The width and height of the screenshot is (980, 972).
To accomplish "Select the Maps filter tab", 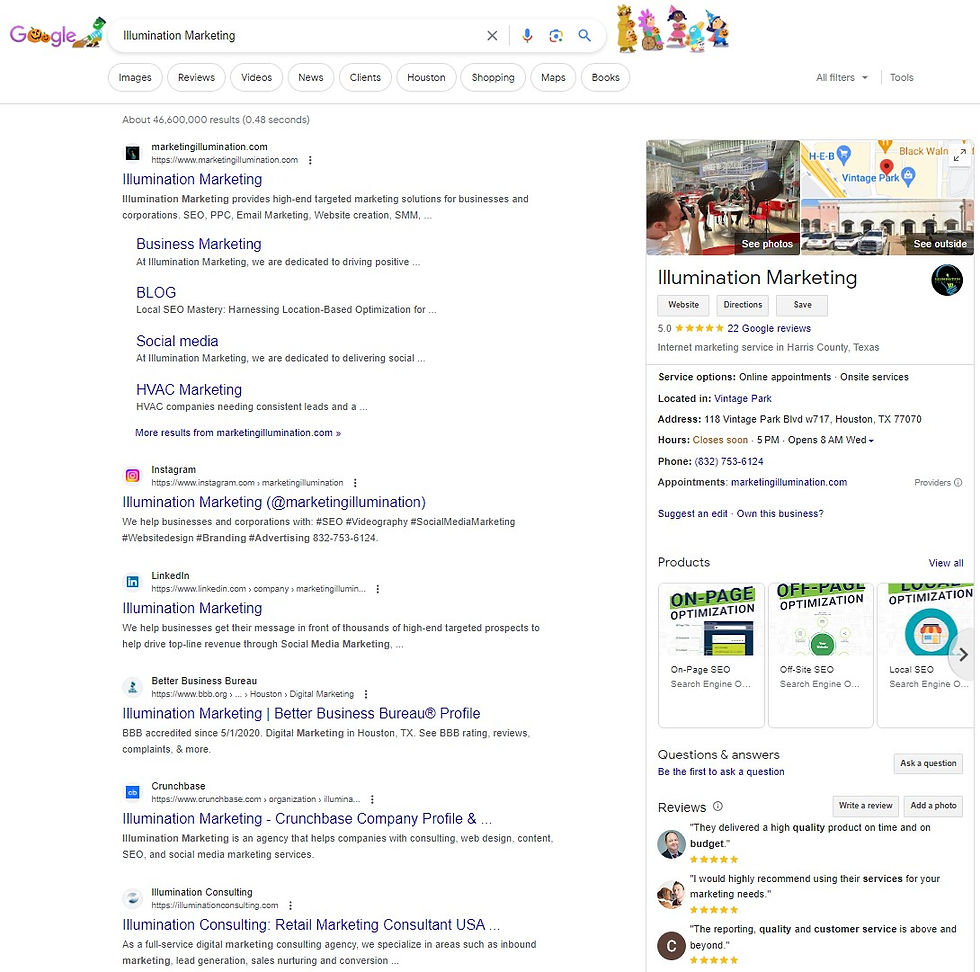I will tap(553, 78).
